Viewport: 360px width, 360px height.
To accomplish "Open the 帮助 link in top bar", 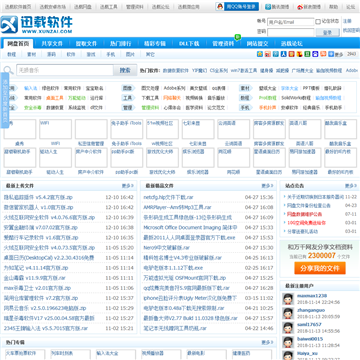I will [x=334, y=7].
